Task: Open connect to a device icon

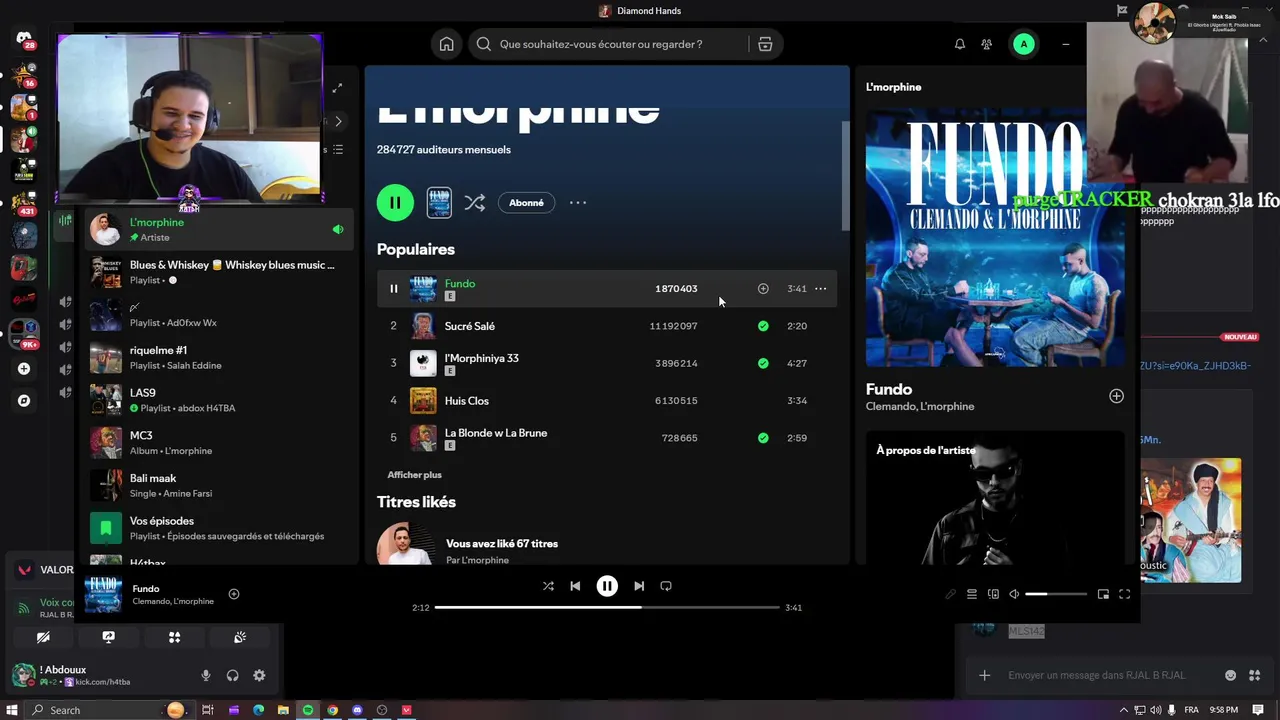Action: coord(993,594)
